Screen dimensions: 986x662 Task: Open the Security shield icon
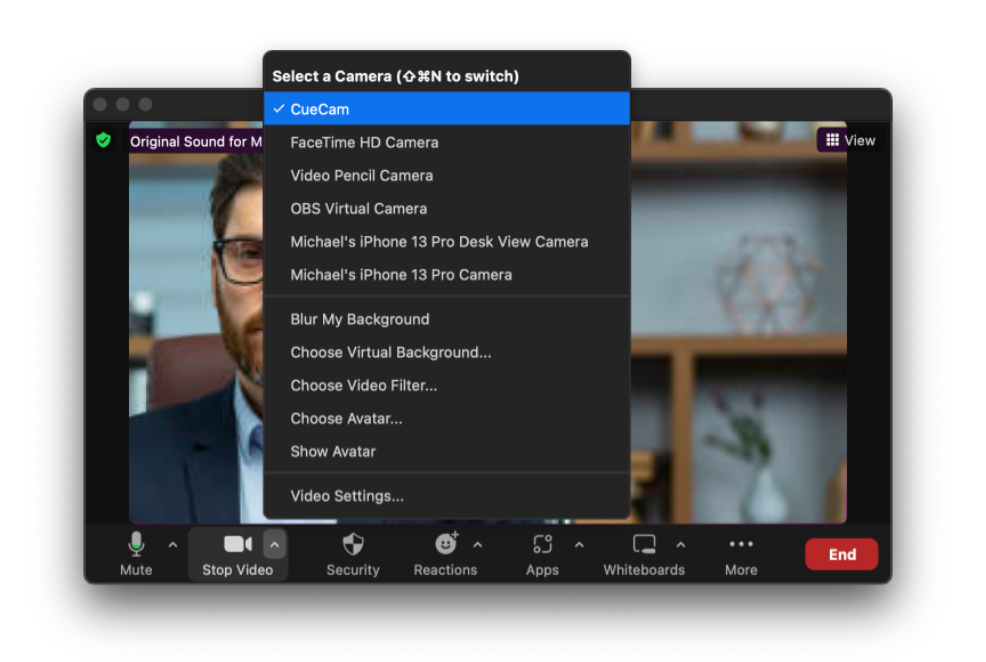pos(353,544)
